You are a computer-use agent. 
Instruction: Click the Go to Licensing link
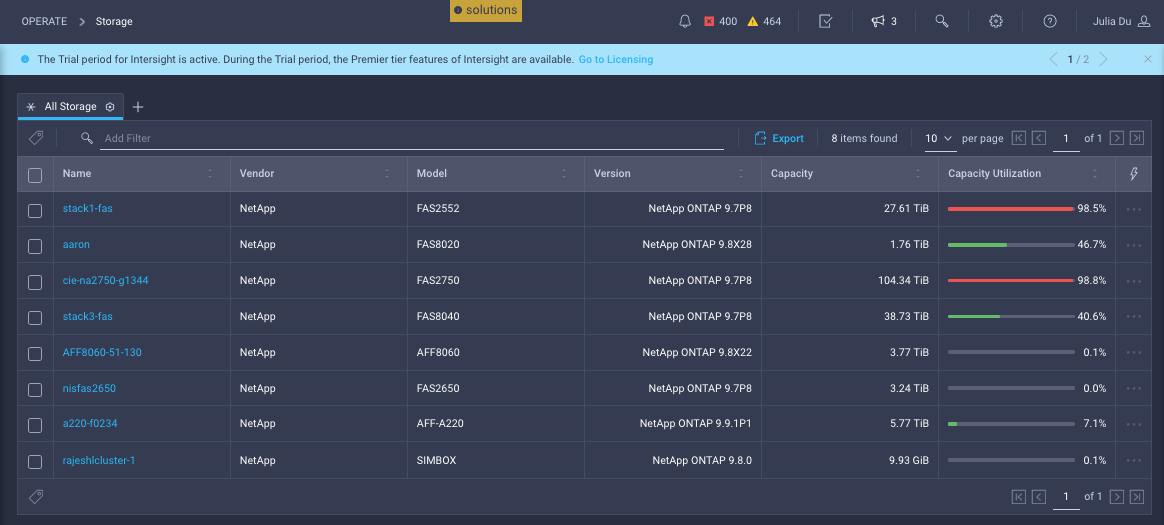(615, 60)
